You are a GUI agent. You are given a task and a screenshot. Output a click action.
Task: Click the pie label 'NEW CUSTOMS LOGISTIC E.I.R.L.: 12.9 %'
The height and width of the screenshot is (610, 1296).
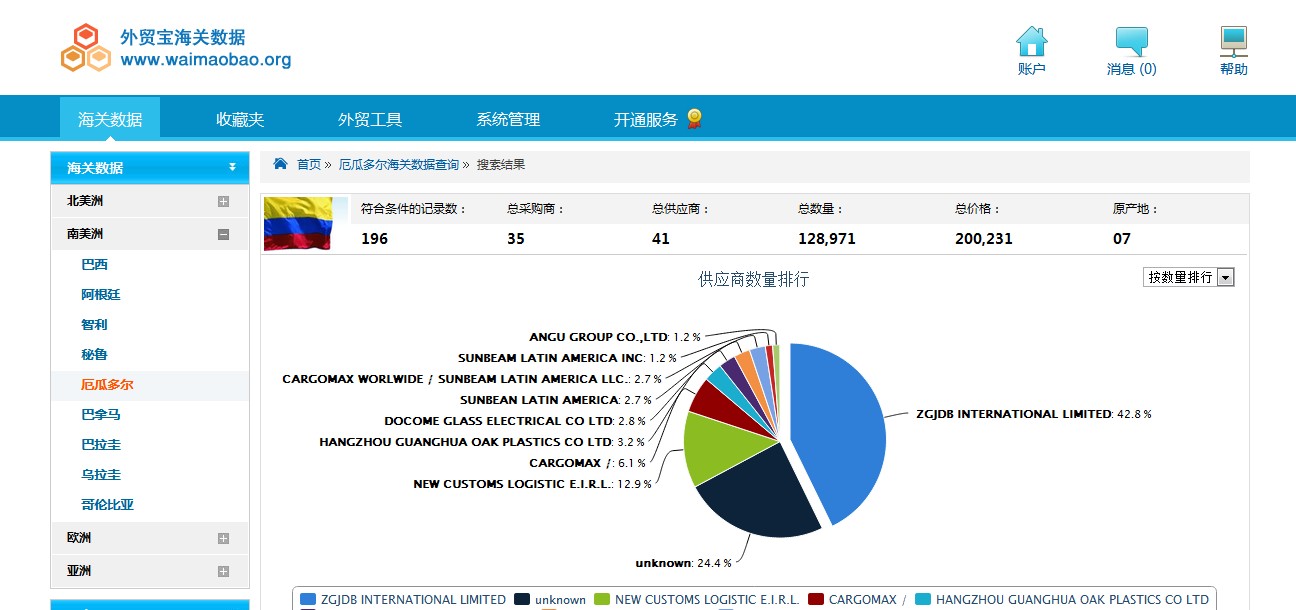point(532,484)
